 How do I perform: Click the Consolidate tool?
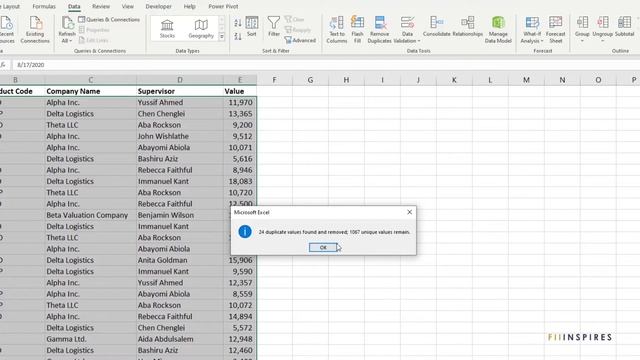[437, 27]
